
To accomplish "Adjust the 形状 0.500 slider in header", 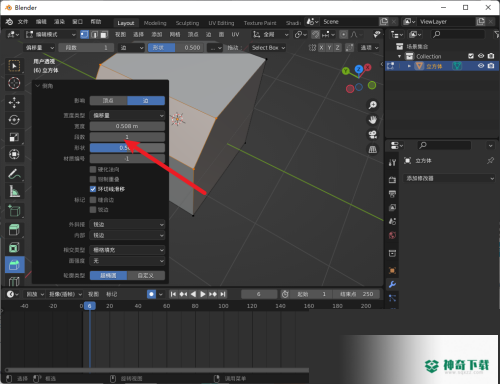I will (176, 48).
